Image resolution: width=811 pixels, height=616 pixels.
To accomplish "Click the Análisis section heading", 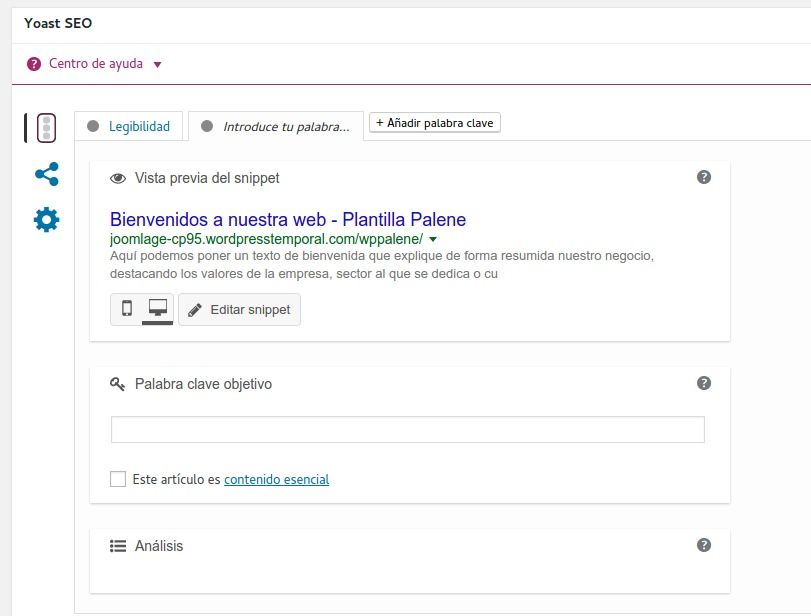I will point(159,546).
